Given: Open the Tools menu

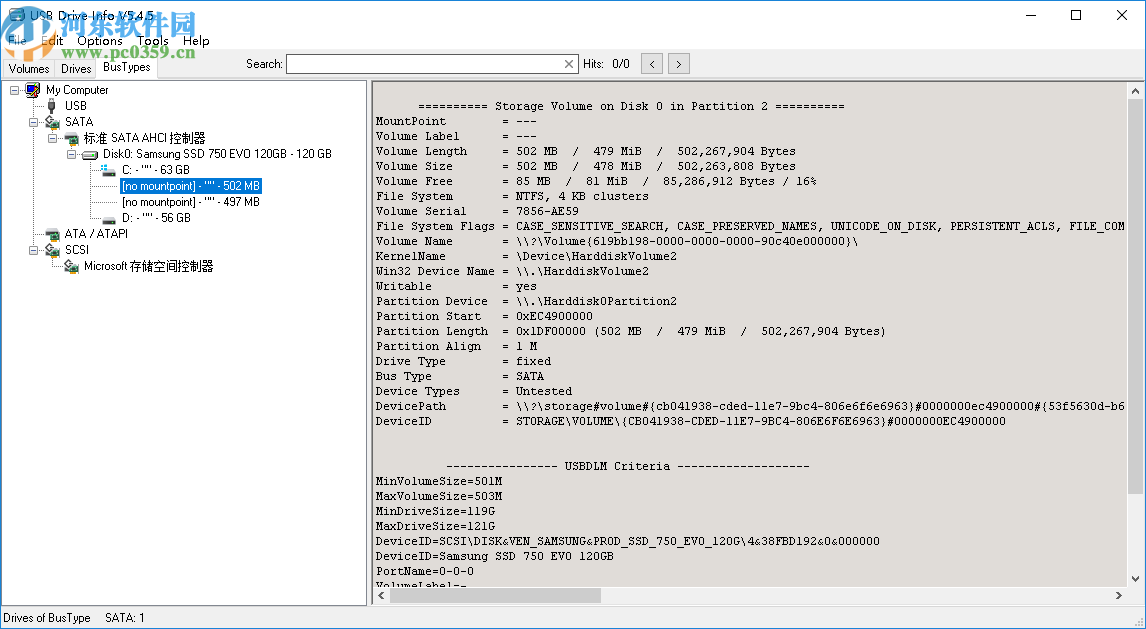Looking at the screenshot, I should [153, 41].
